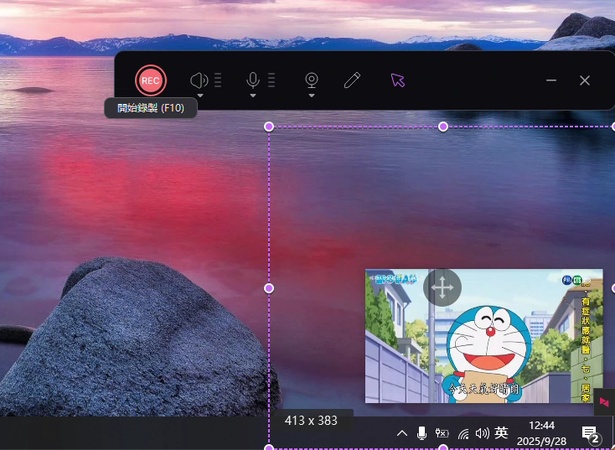Select the purple mouse cursor effect icon
The image size is (615, 450).
pos(398,80)
